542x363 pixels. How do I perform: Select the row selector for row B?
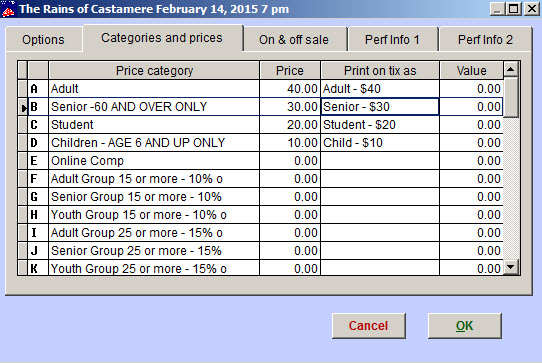tap(22, 107)
